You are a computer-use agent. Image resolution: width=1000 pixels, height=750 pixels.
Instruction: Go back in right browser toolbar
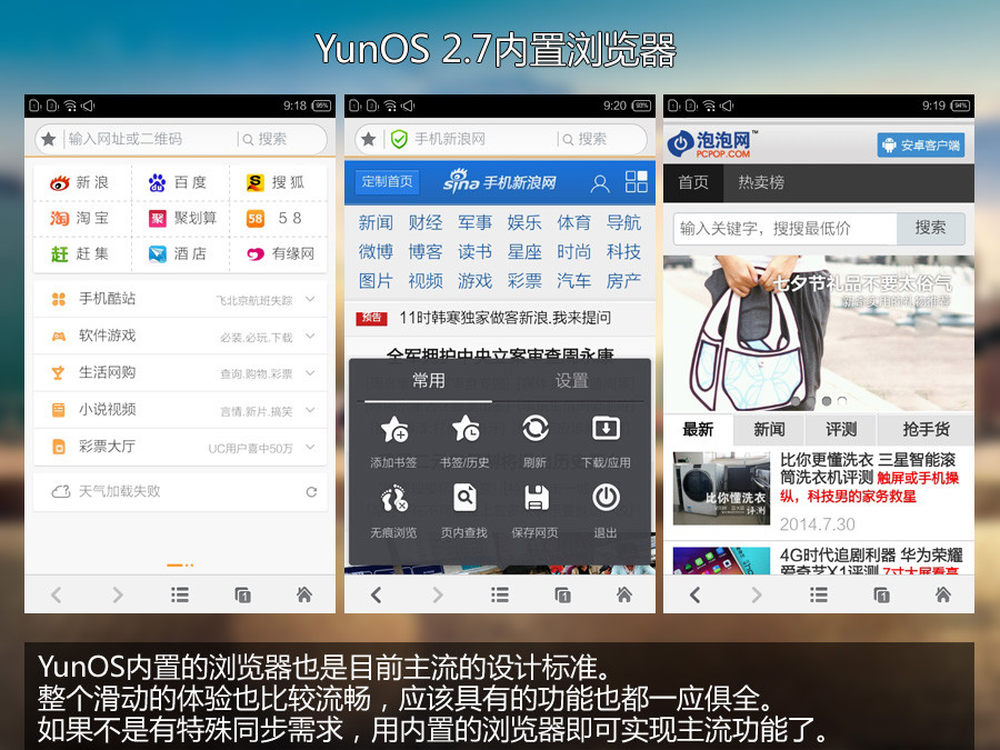695,595
